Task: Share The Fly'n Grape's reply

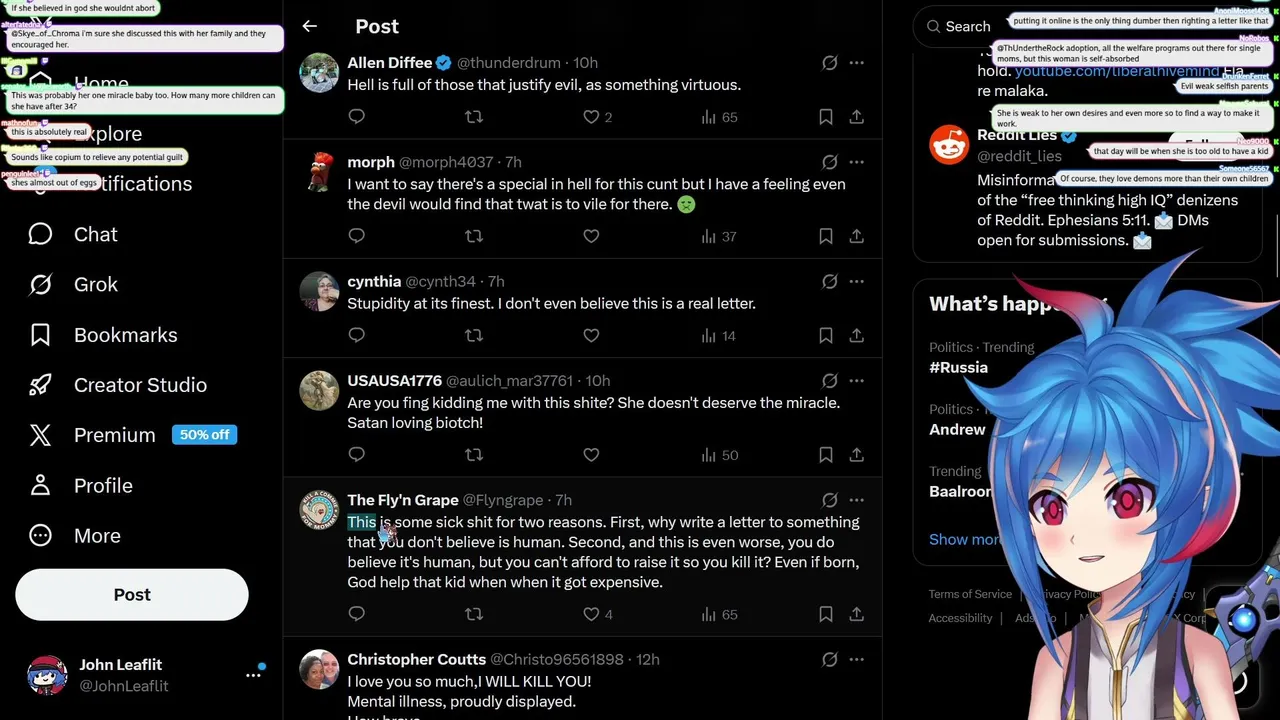Action: tap(857, 614)
